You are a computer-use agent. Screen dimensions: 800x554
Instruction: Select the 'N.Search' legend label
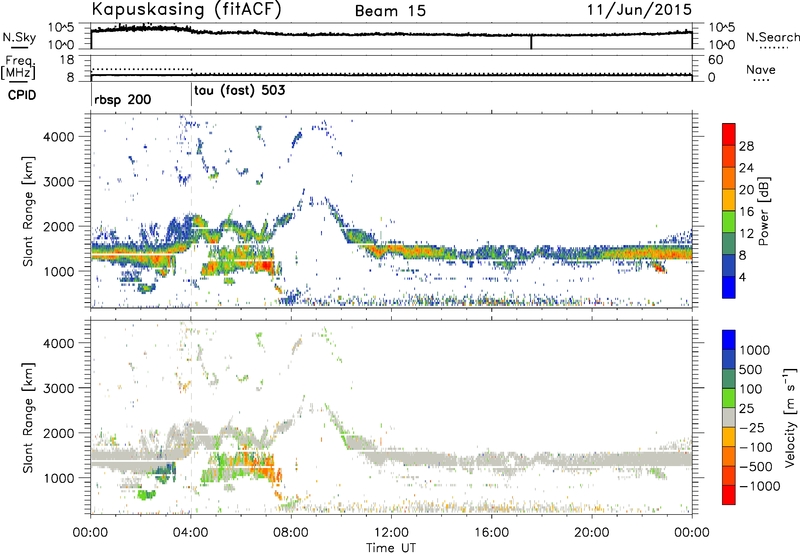point(772,37)
